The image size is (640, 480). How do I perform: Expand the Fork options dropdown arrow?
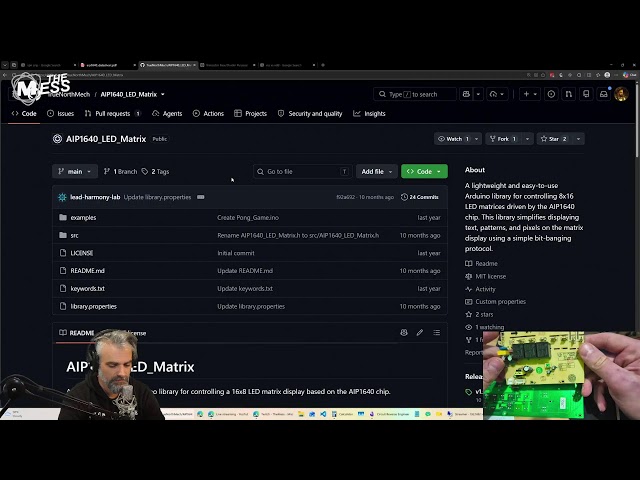point(527,139)
